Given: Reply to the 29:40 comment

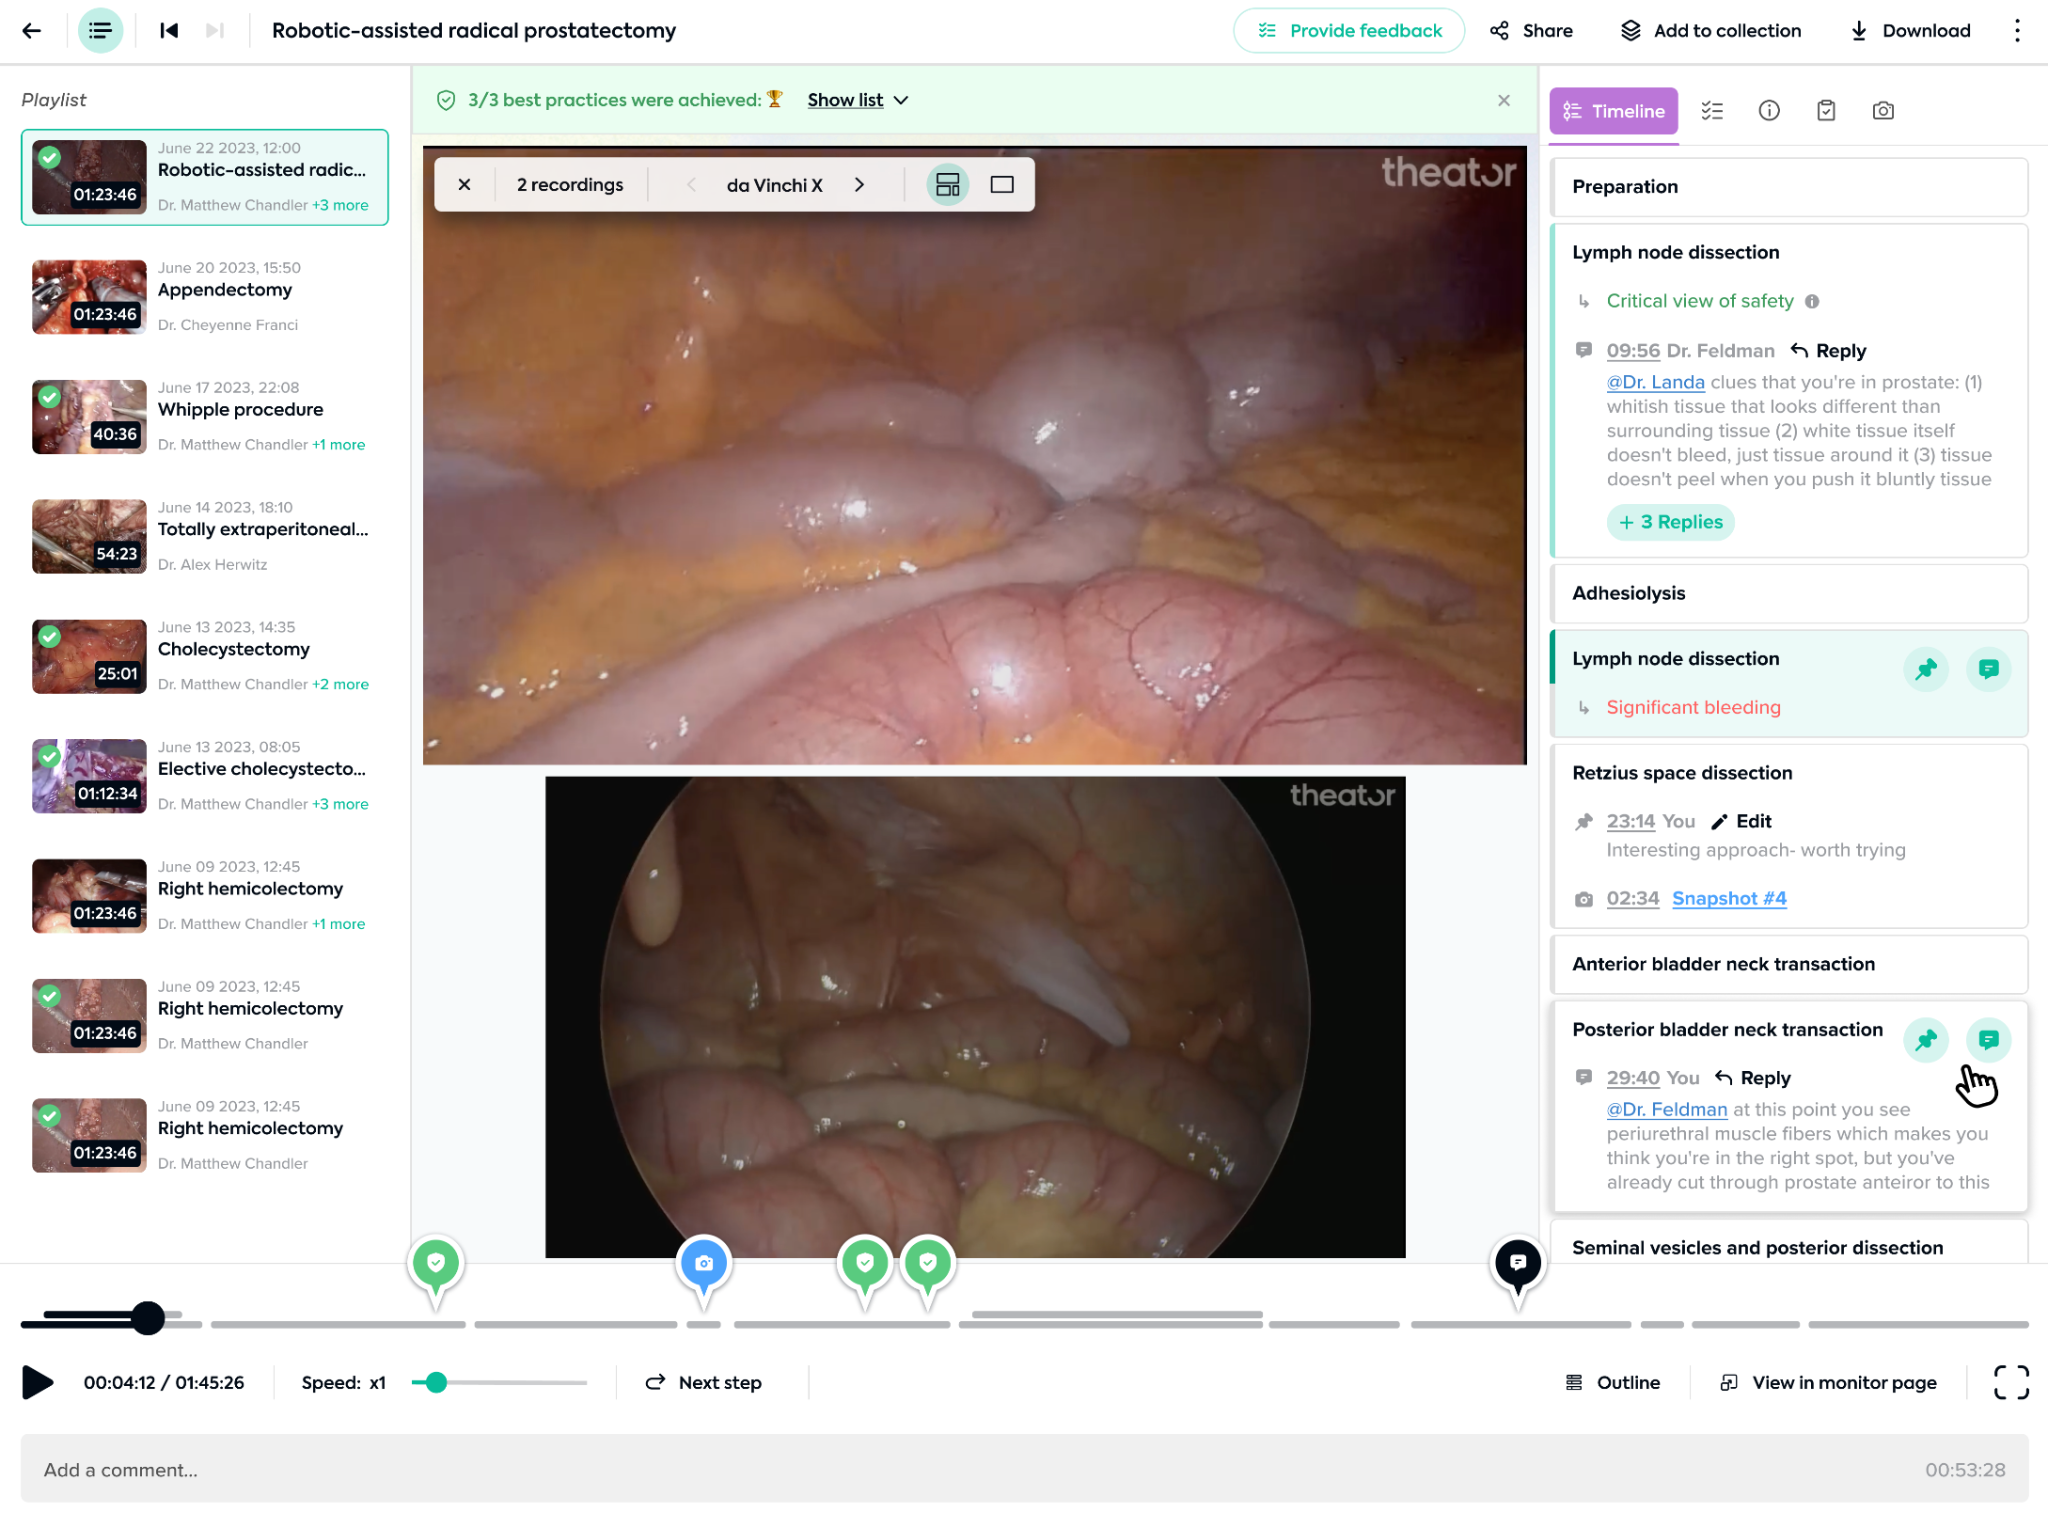Looking at the screenshot, I should tap(1753, 1079).
